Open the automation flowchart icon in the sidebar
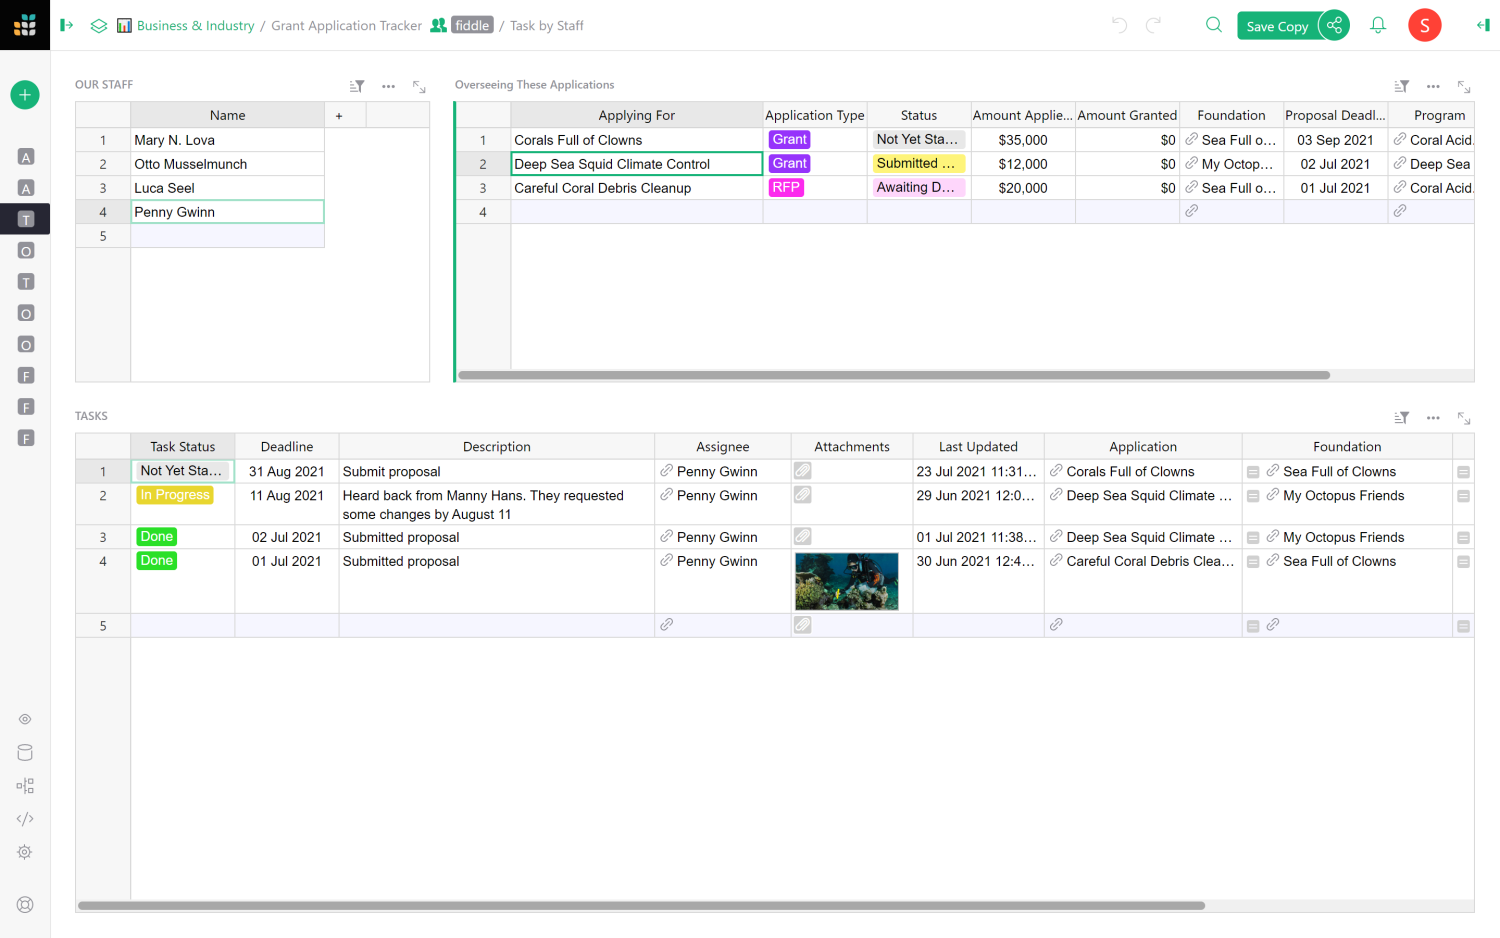The image size is (1500, 938). (24, 785)
